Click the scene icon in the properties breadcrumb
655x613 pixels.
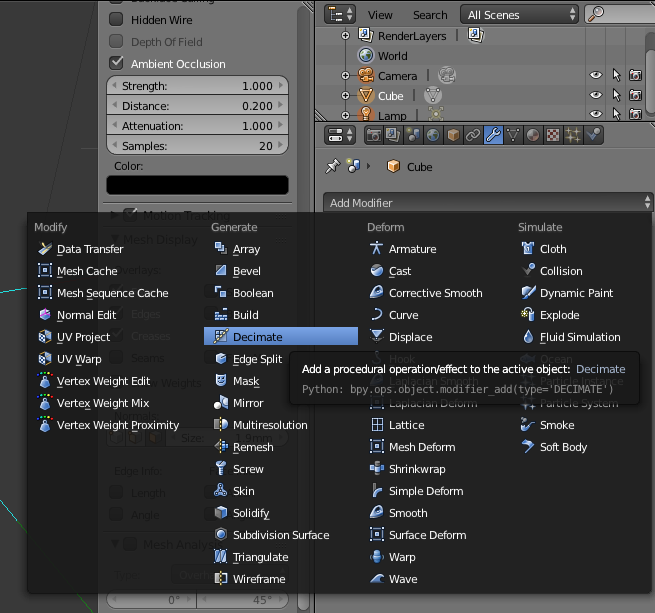(x=353, y=166)
